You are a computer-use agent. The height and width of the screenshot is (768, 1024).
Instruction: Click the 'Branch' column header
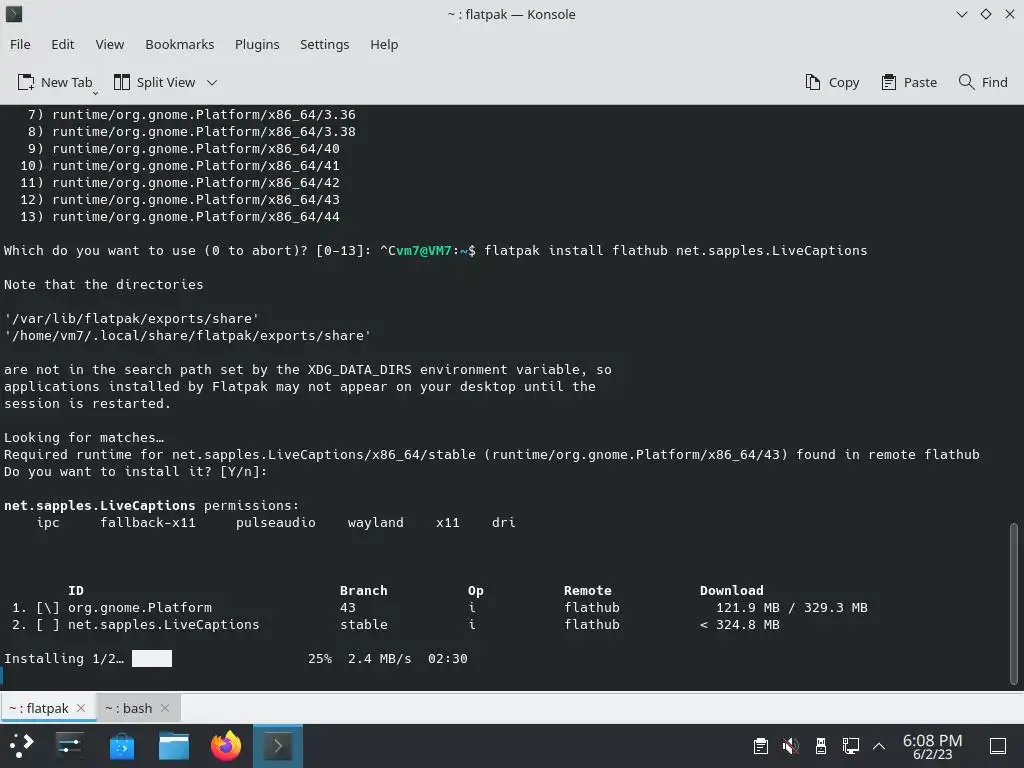tap(364, 590)
